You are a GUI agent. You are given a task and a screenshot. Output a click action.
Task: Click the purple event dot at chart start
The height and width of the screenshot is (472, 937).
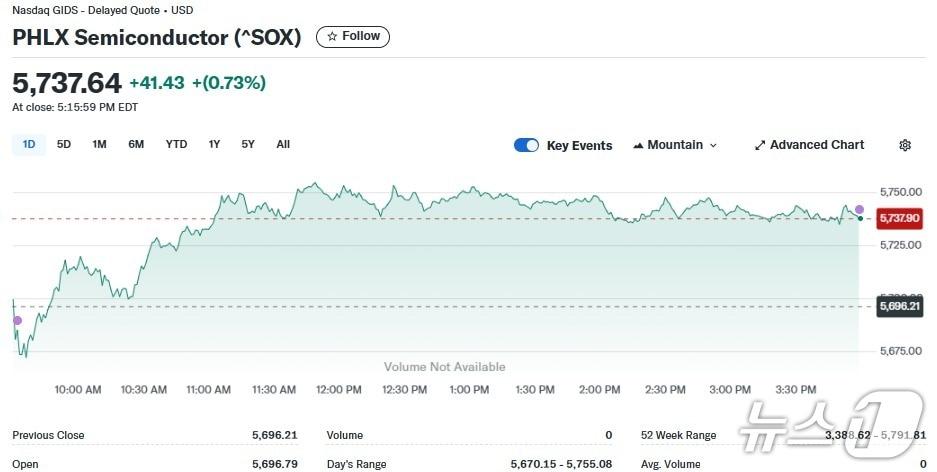(17, 320)
